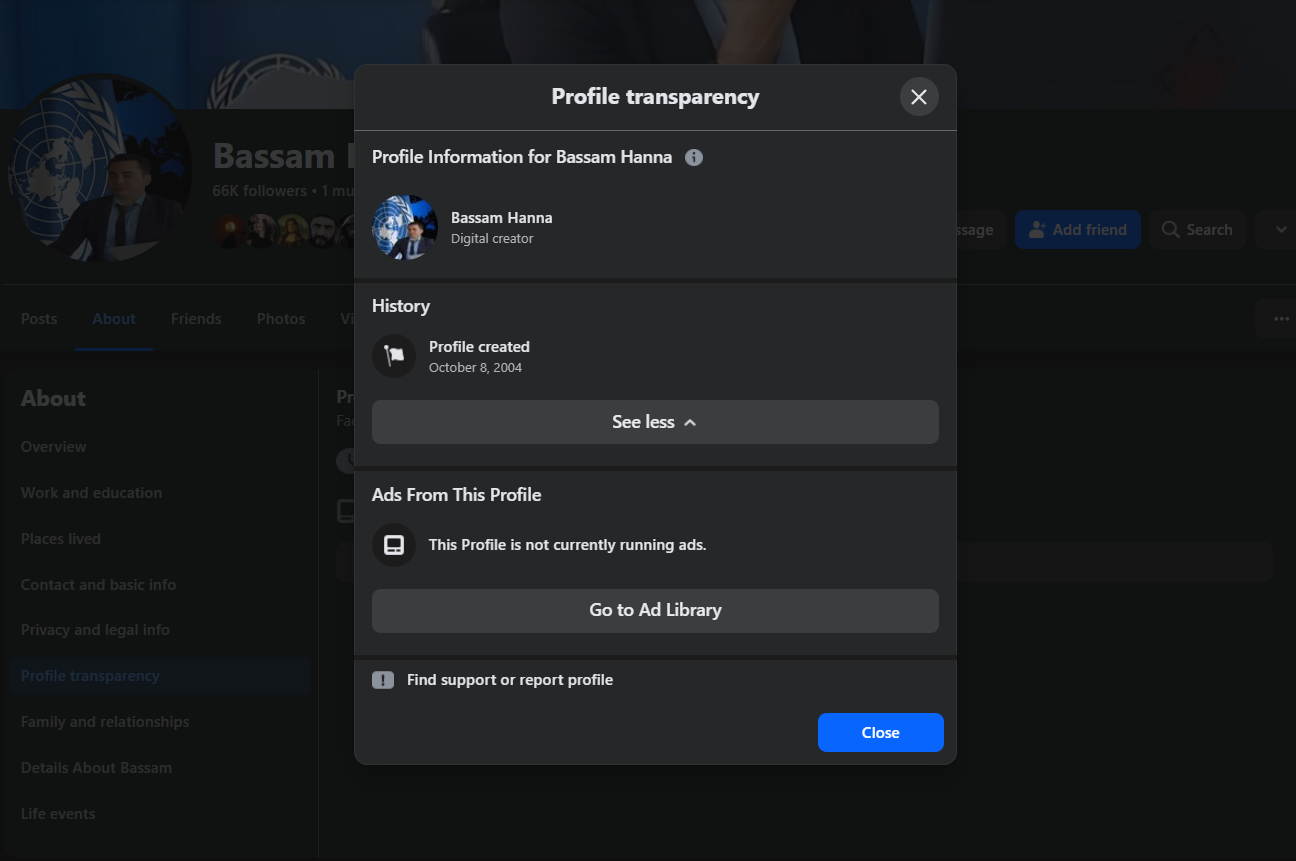Click the ads monitor icon in dialog

[x=394, y=545]
